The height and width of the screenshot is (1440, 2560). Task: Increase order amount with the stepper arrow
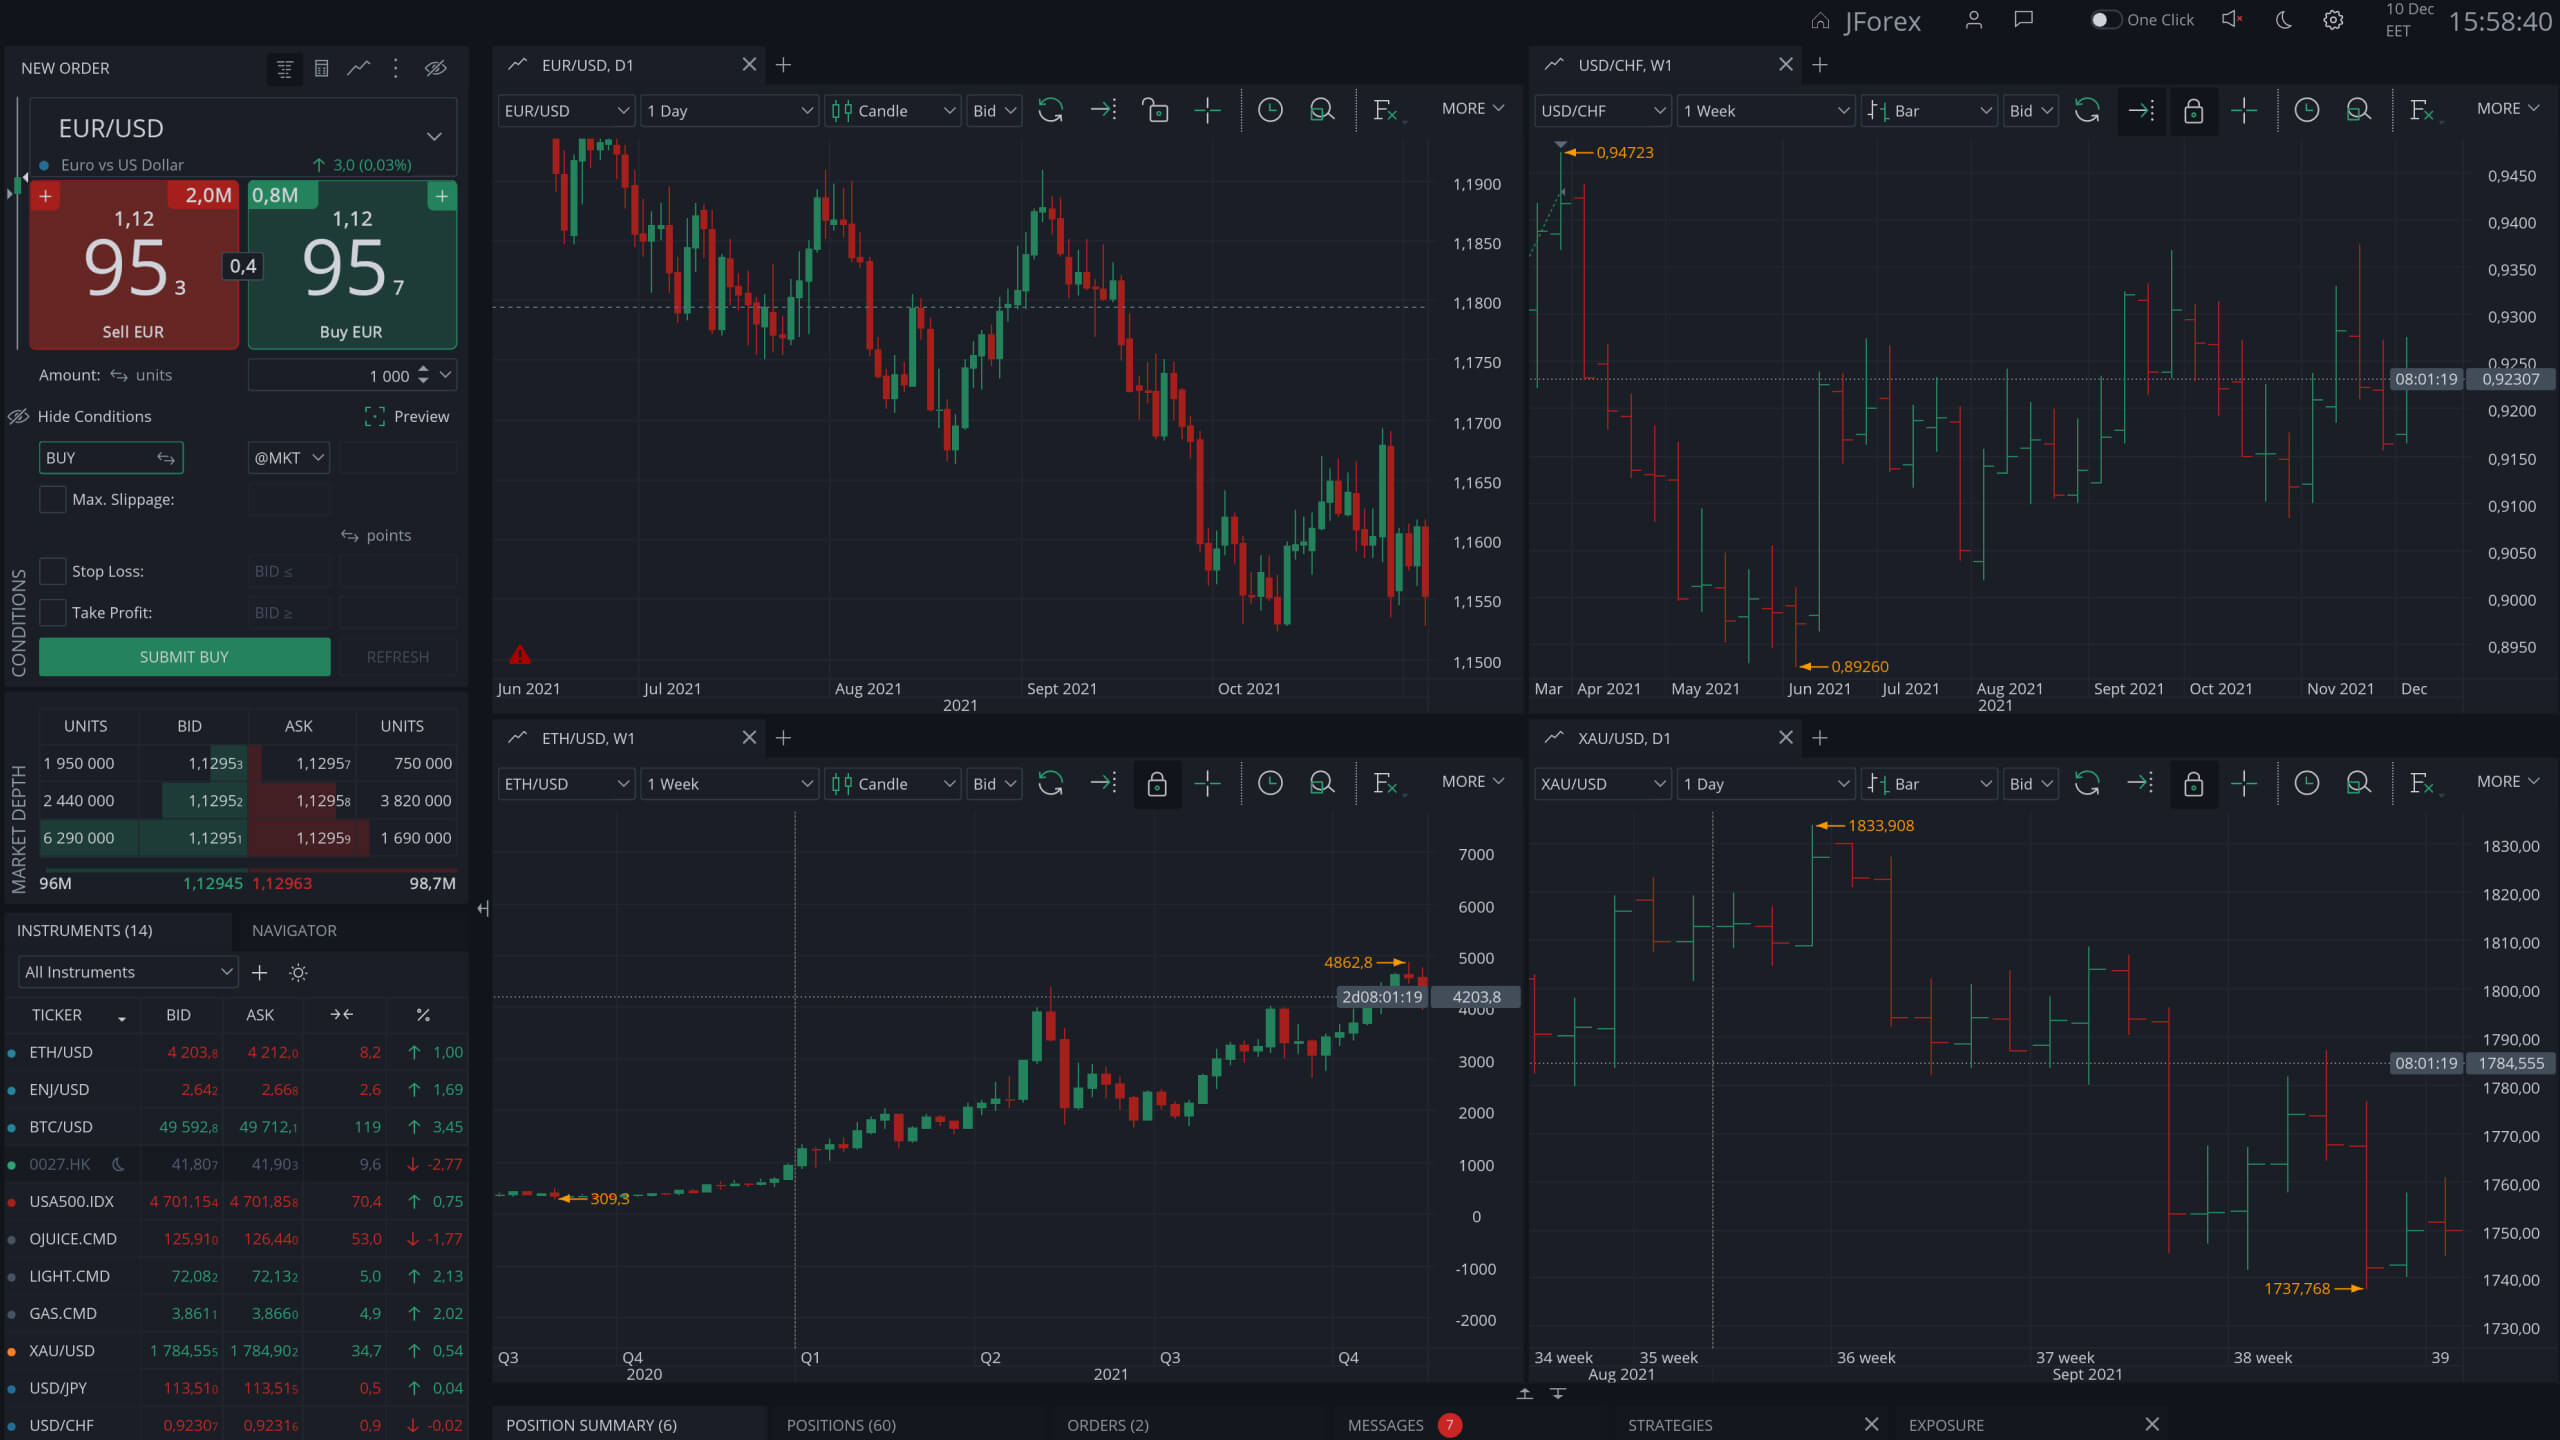click(x=424, y=369)
